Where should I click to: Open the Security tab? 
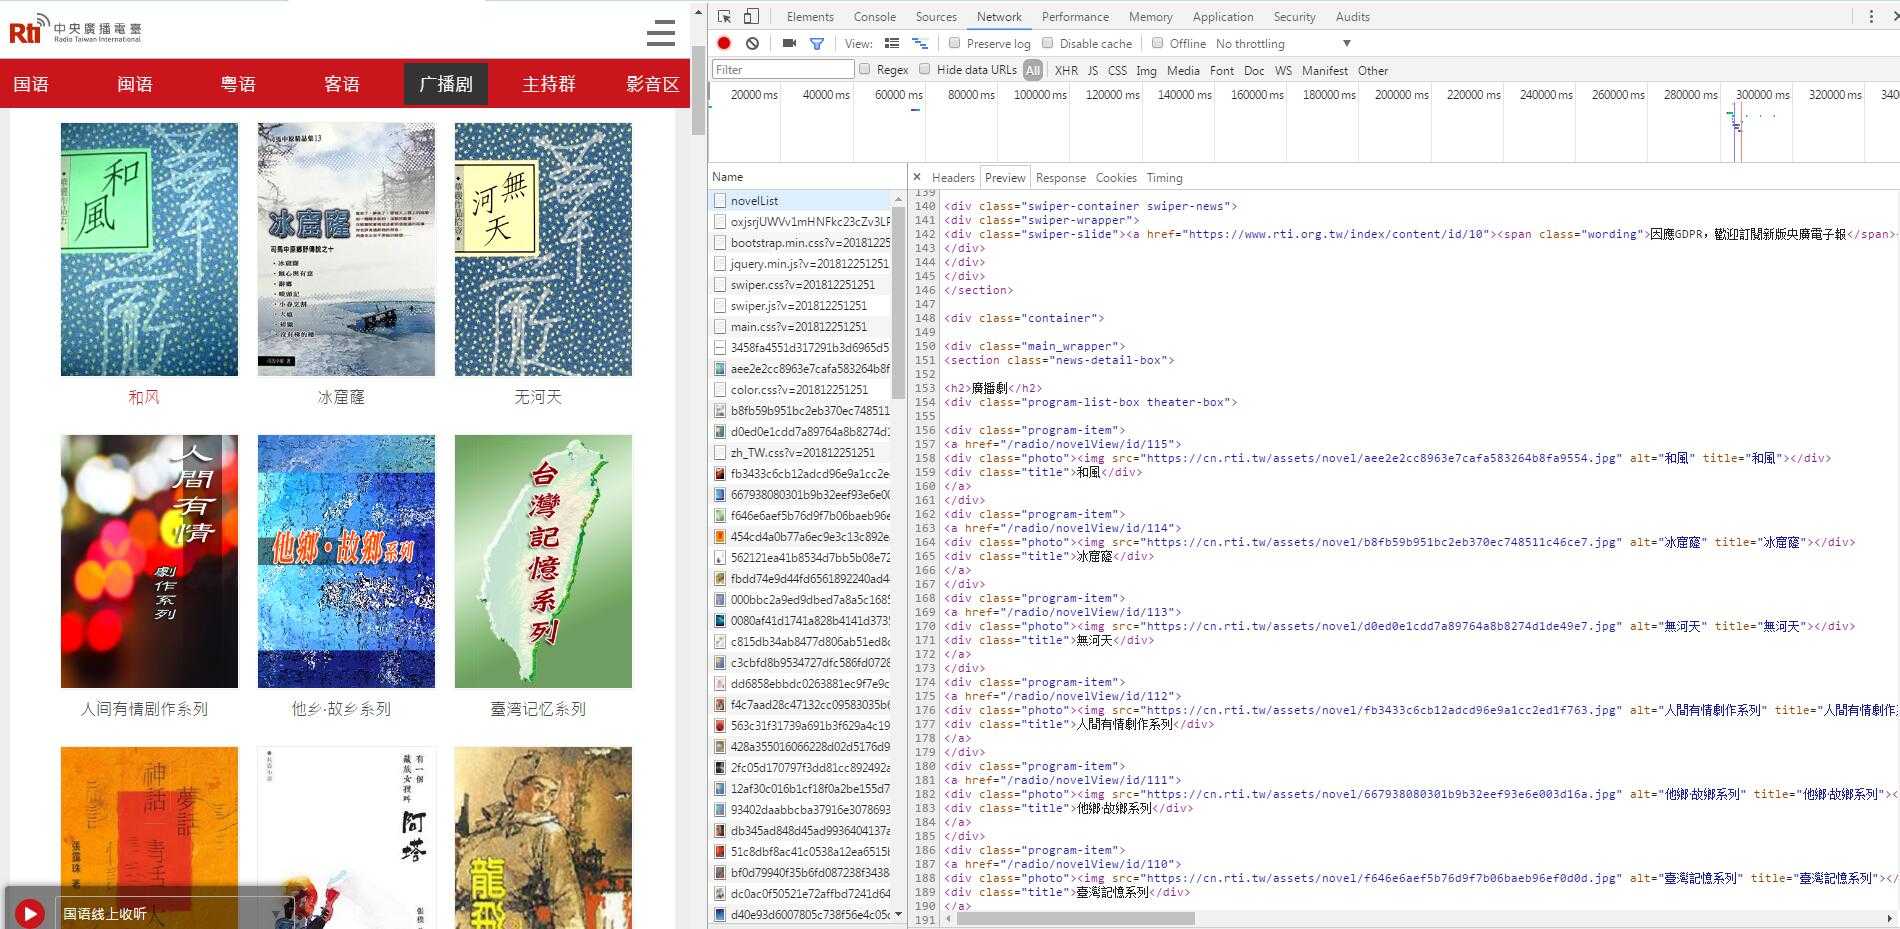coord(1295,16)
